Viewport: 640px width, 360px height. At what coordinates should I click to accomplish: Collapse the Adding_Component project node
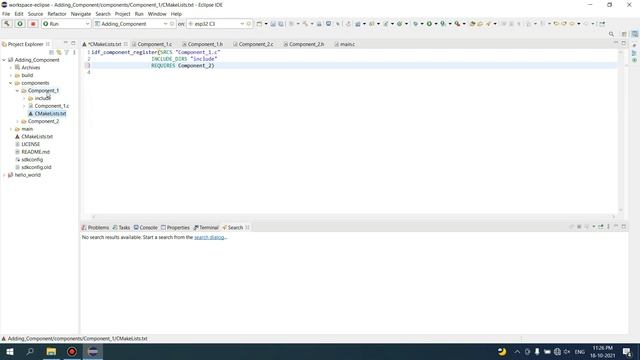click(x=4, y=60)
